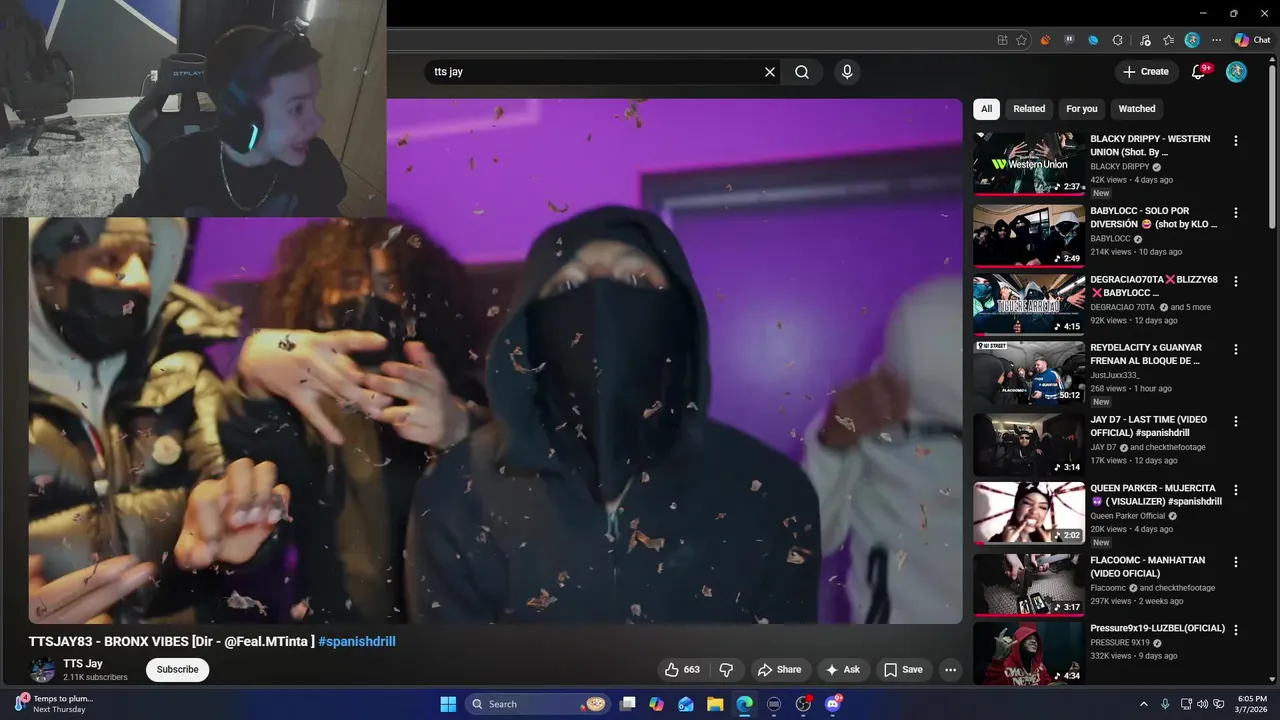Click the Twitch-style extension icon
1280x720 pixels.
tap(1069, 40)
